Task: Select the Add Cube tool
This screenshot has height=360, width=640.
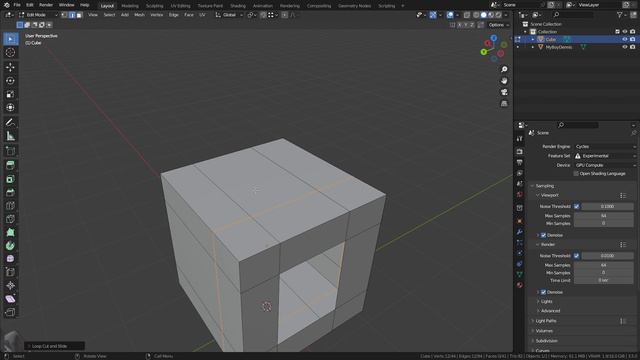Action: point(10,151)
